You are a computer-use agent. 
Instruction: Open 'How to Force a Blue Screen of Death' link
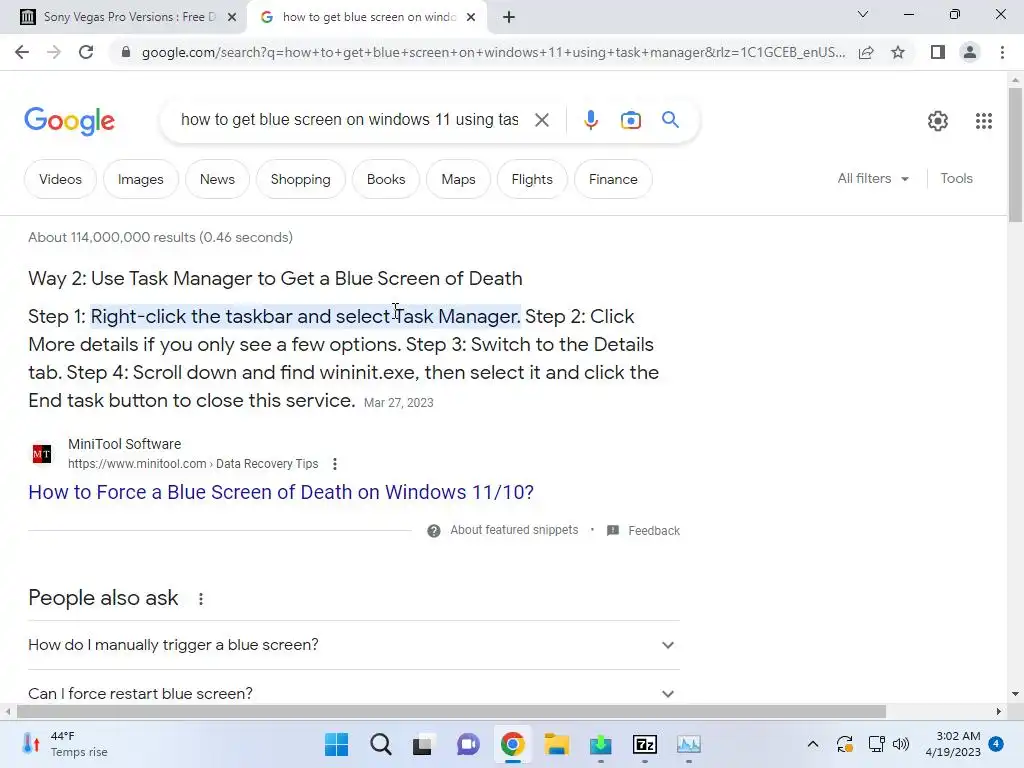pyautogui.click(x=281, y=492)
